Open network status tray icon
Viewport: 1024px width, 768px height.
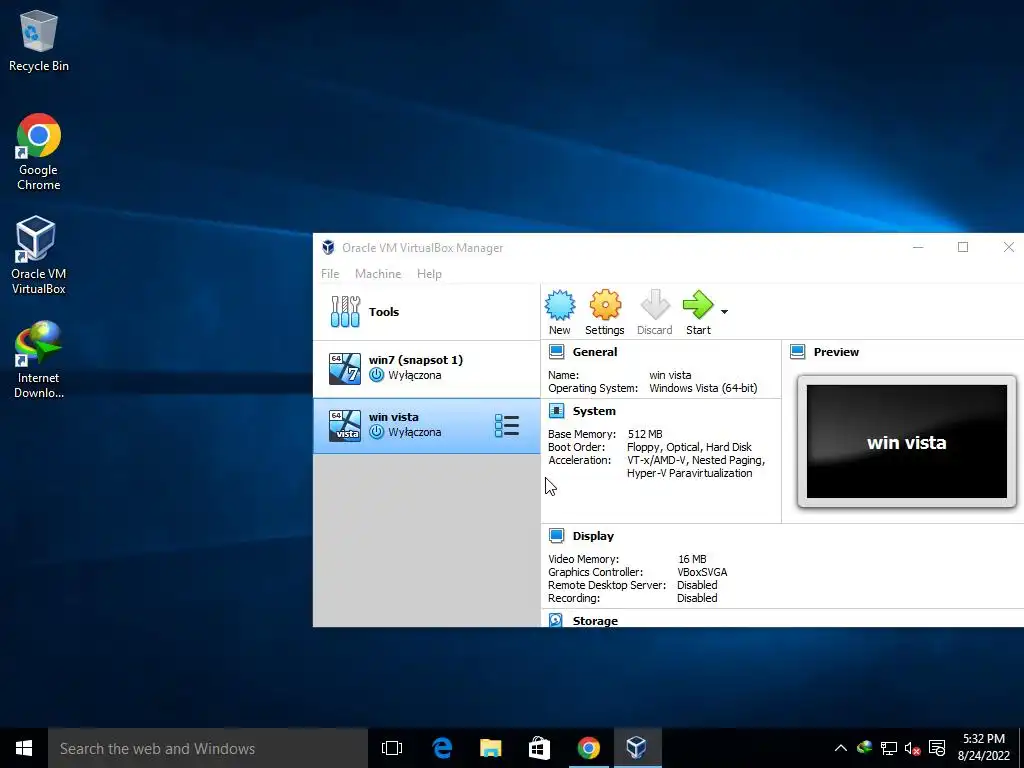[x=889, y=748]
